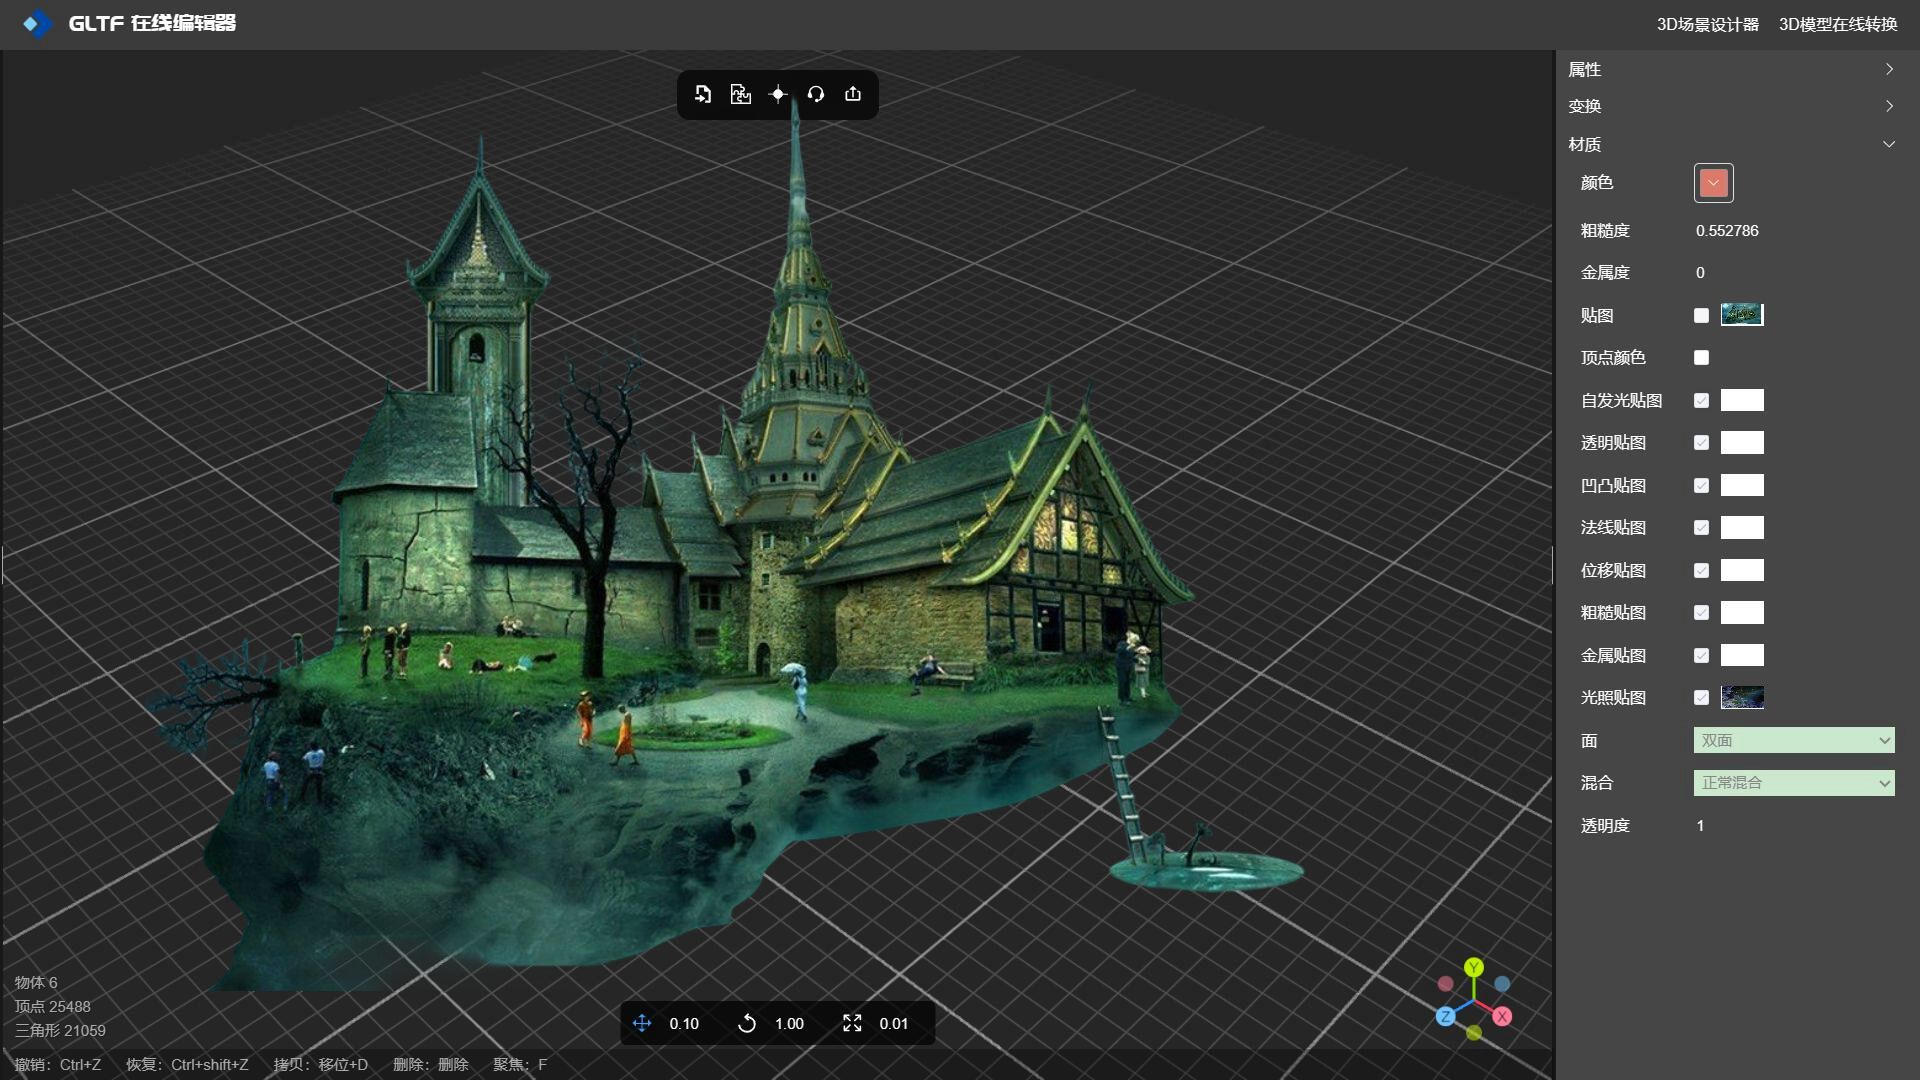This screenshot has width=1920, height=1080.
Task: Toggle the 光照贴图 checkbox
Action: pos(1701,698)
